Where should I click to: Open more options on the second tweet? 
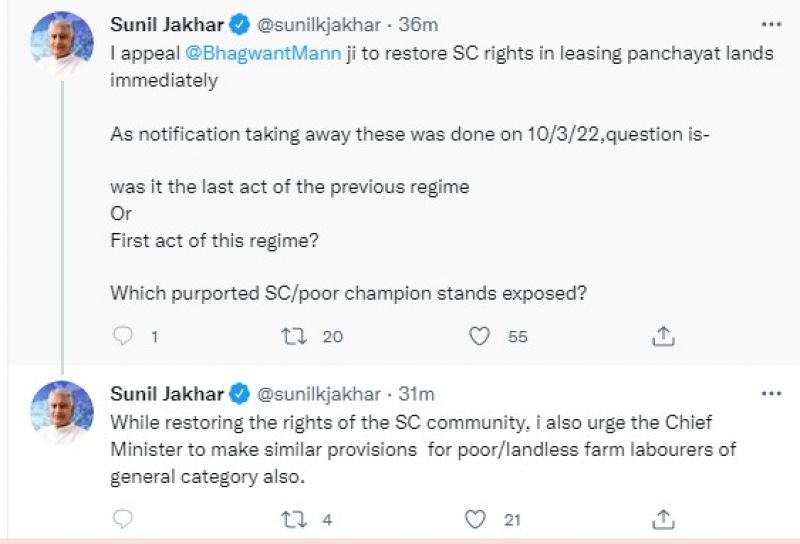click(771, 394)
